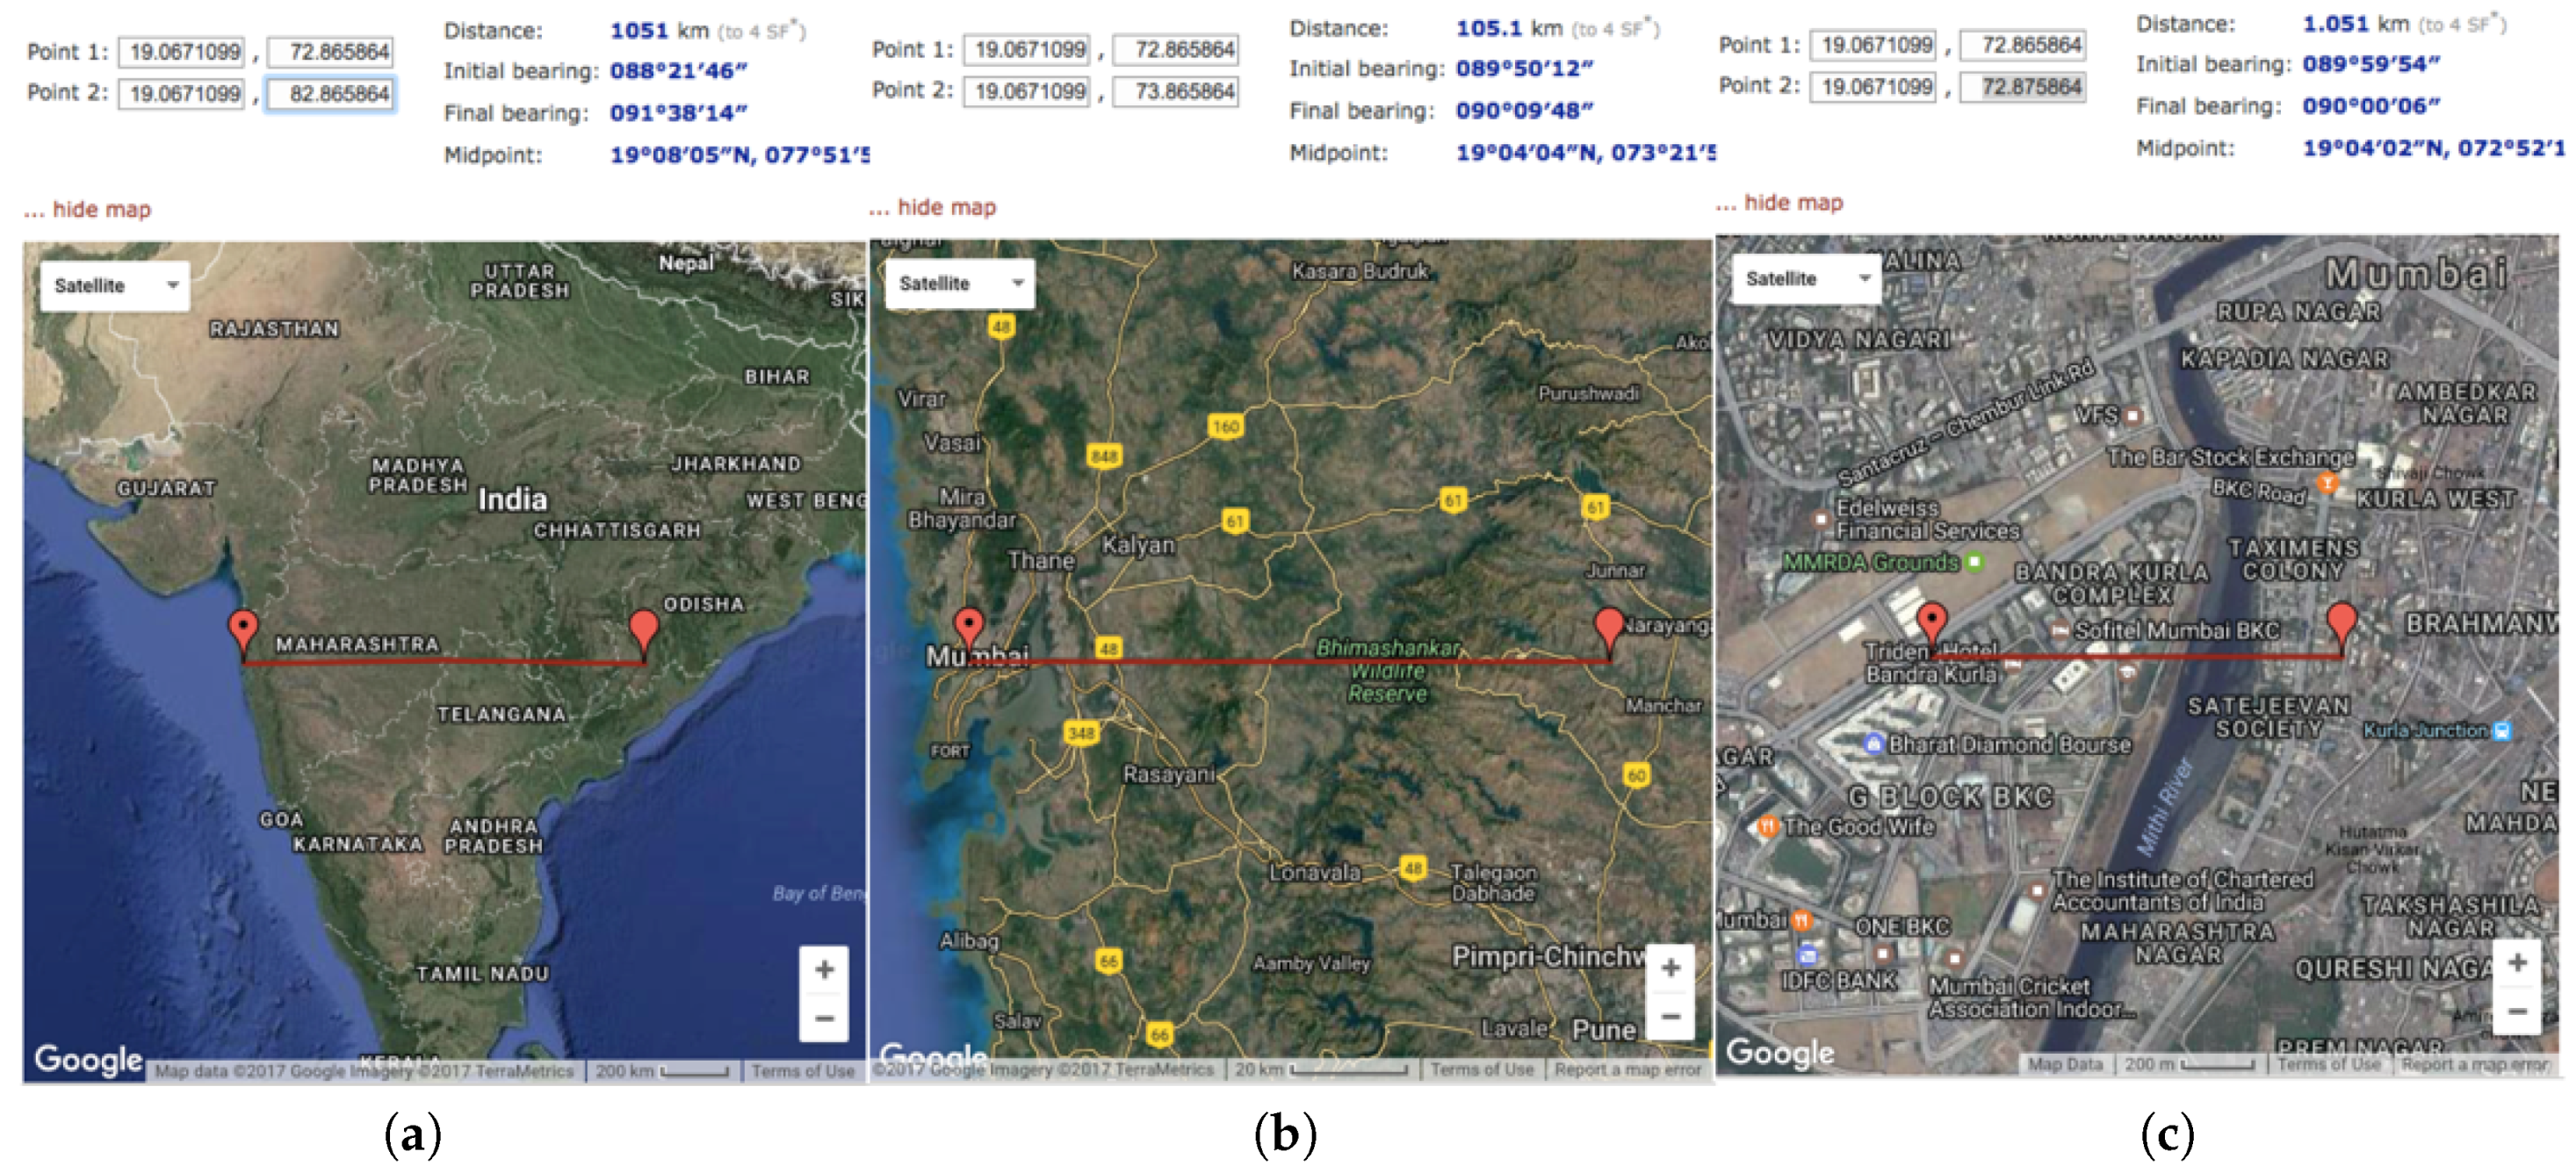
Task: Open Terms of Use link in map (a)
Action: coord(802,1071)
